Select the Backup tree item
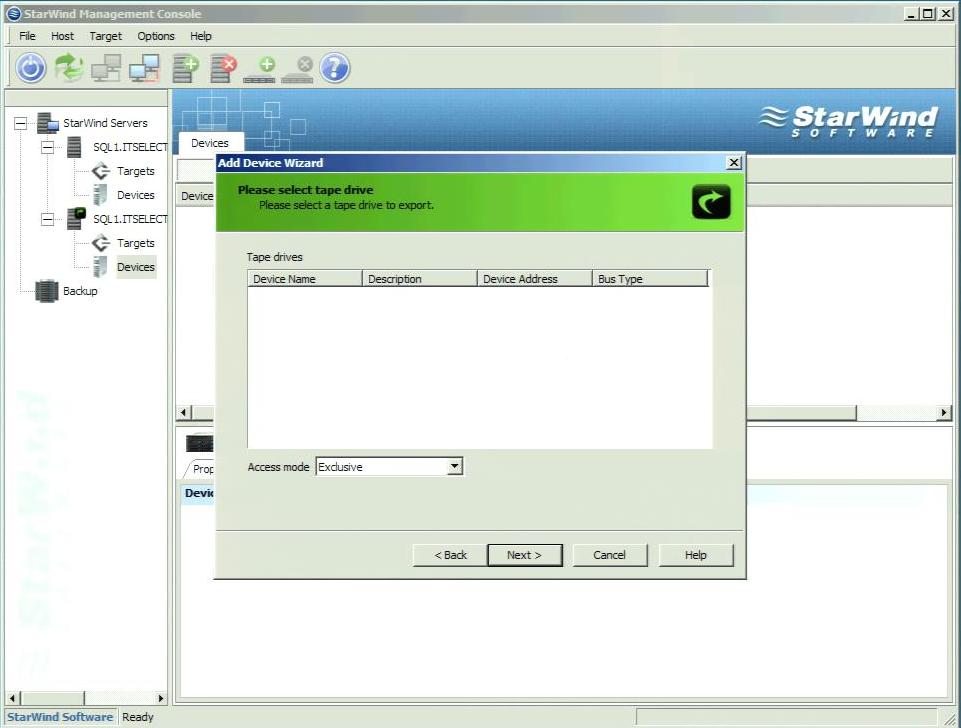The image size is (961, 728). (x=80, y=291)
